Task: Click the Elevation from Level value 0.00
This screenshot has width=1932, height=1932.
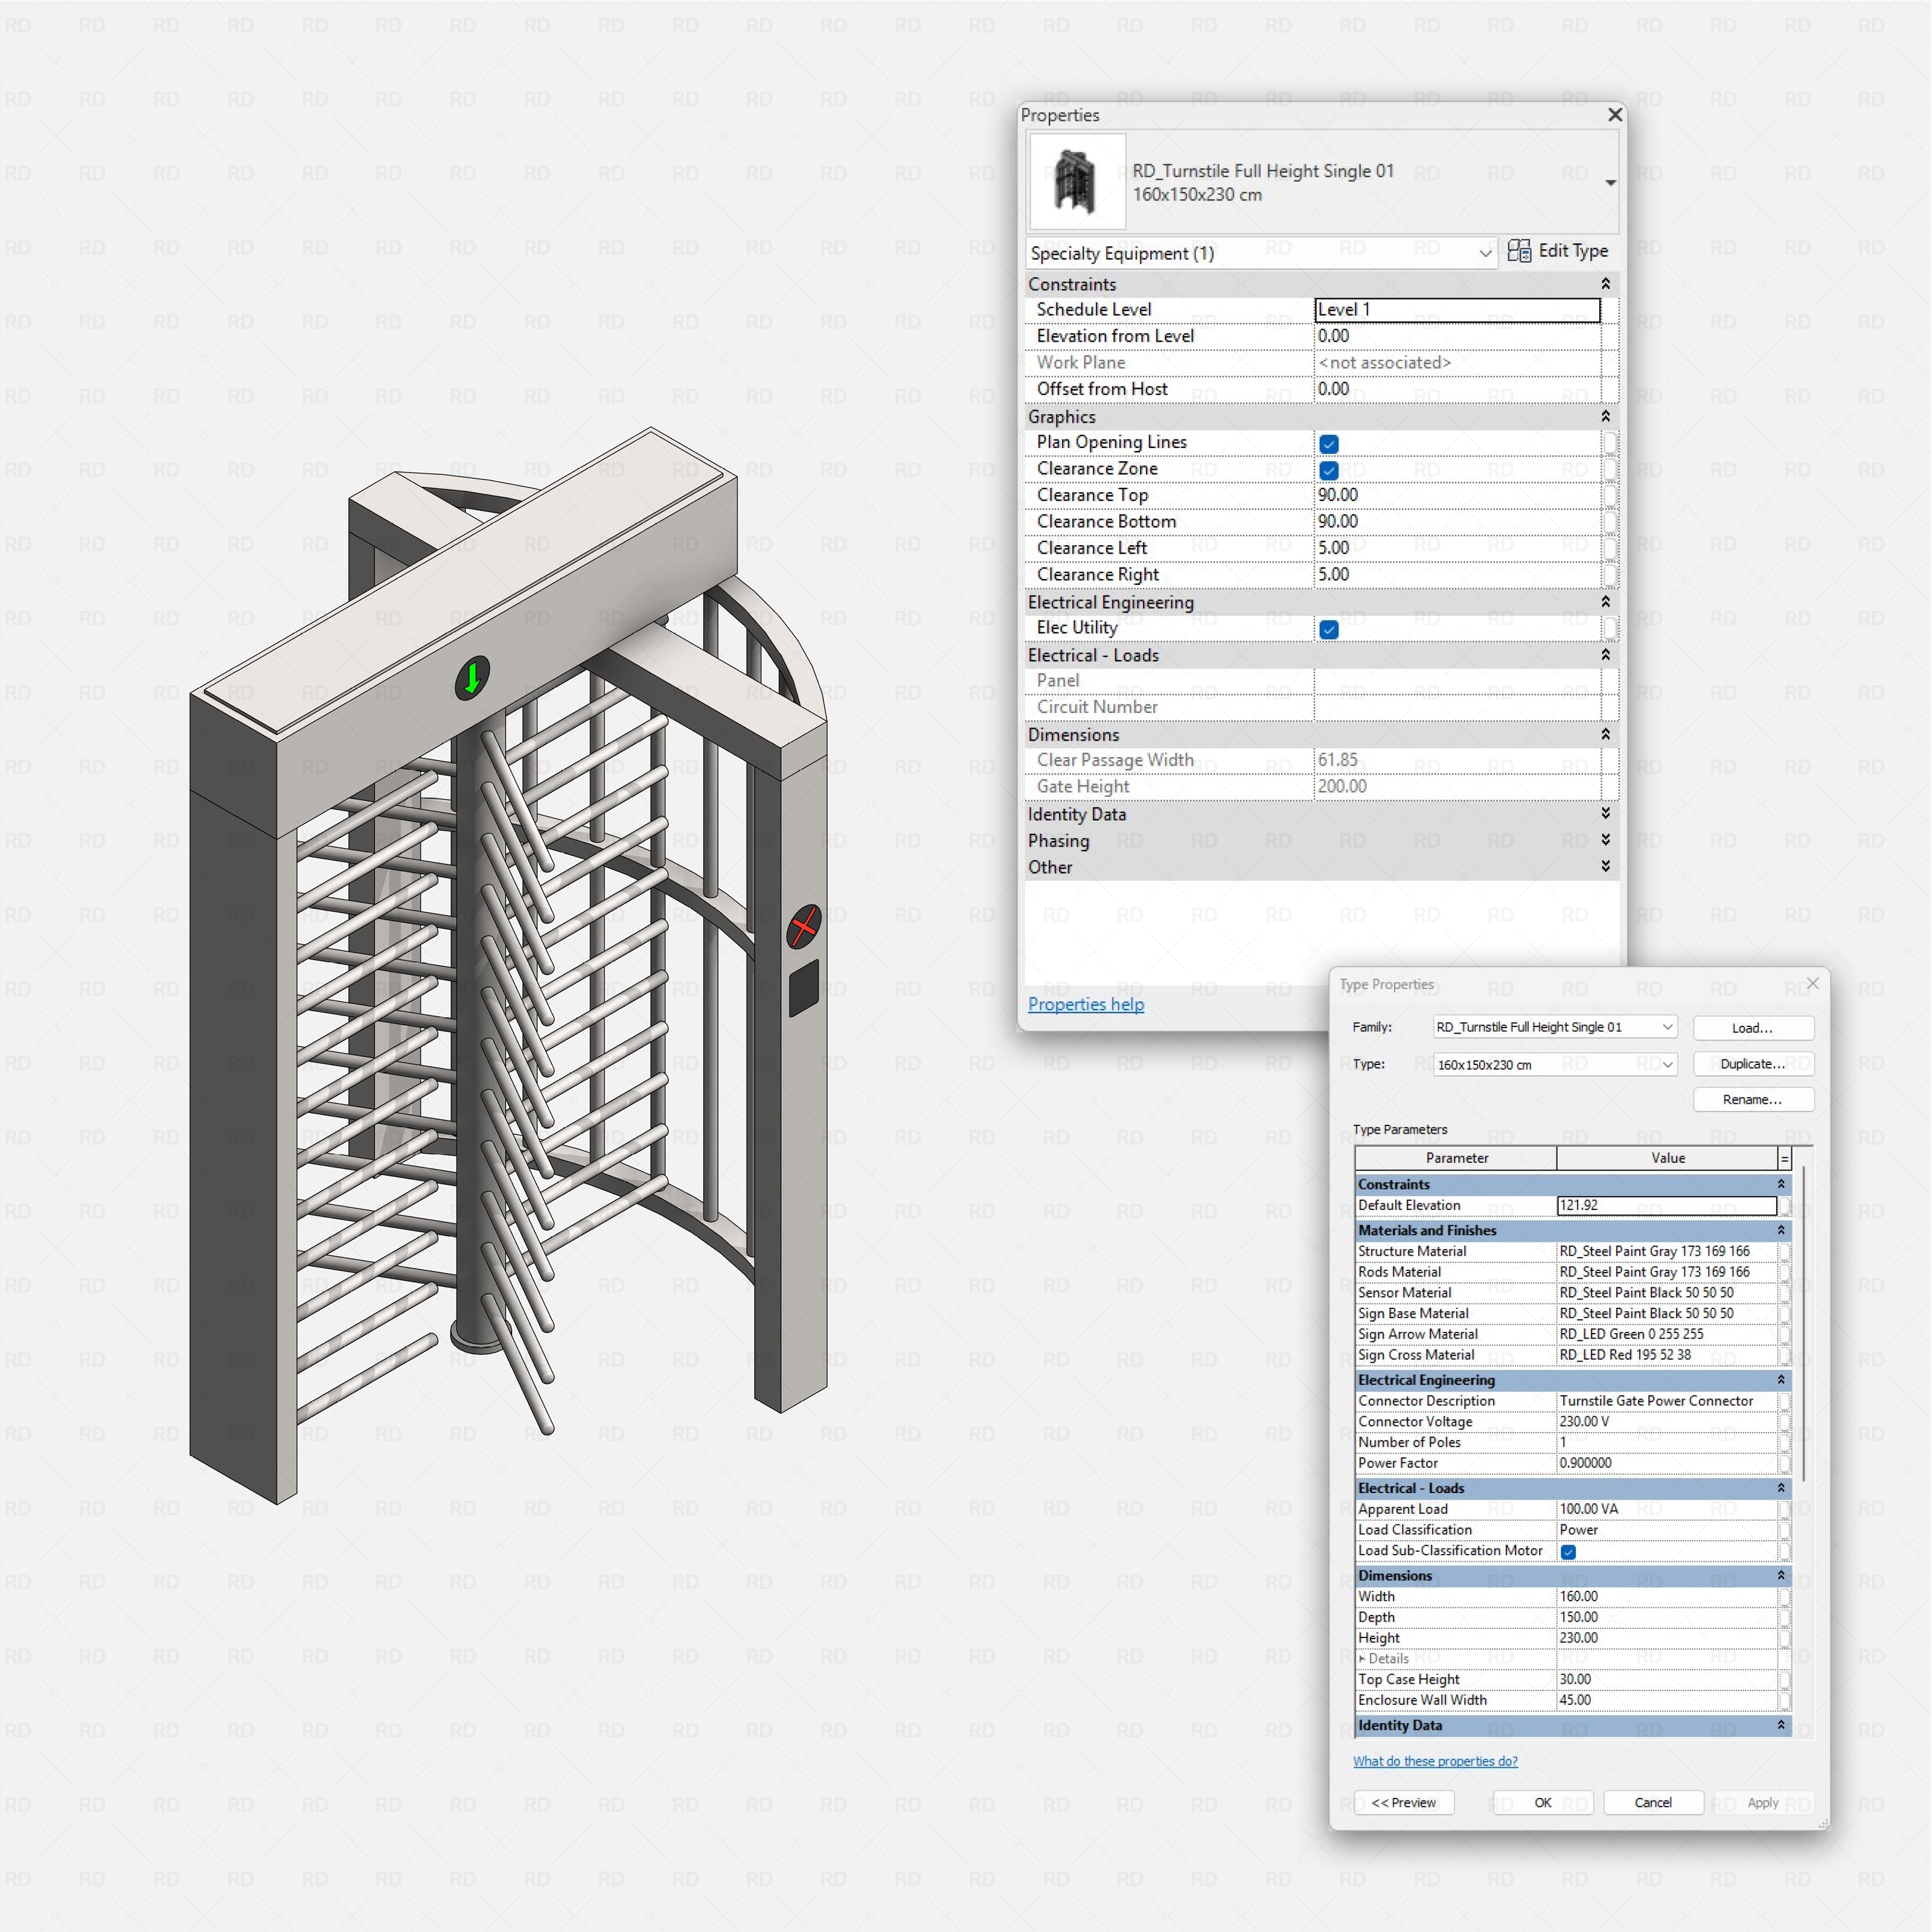Action: pos(1457,336)
